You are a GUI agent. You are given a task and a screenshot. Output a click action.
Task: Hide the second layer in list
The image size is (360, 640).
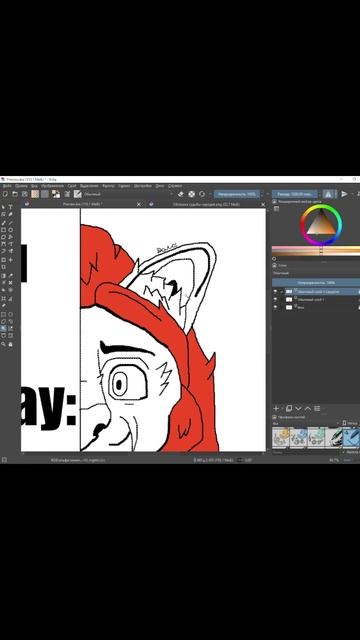tap(275, 300)
